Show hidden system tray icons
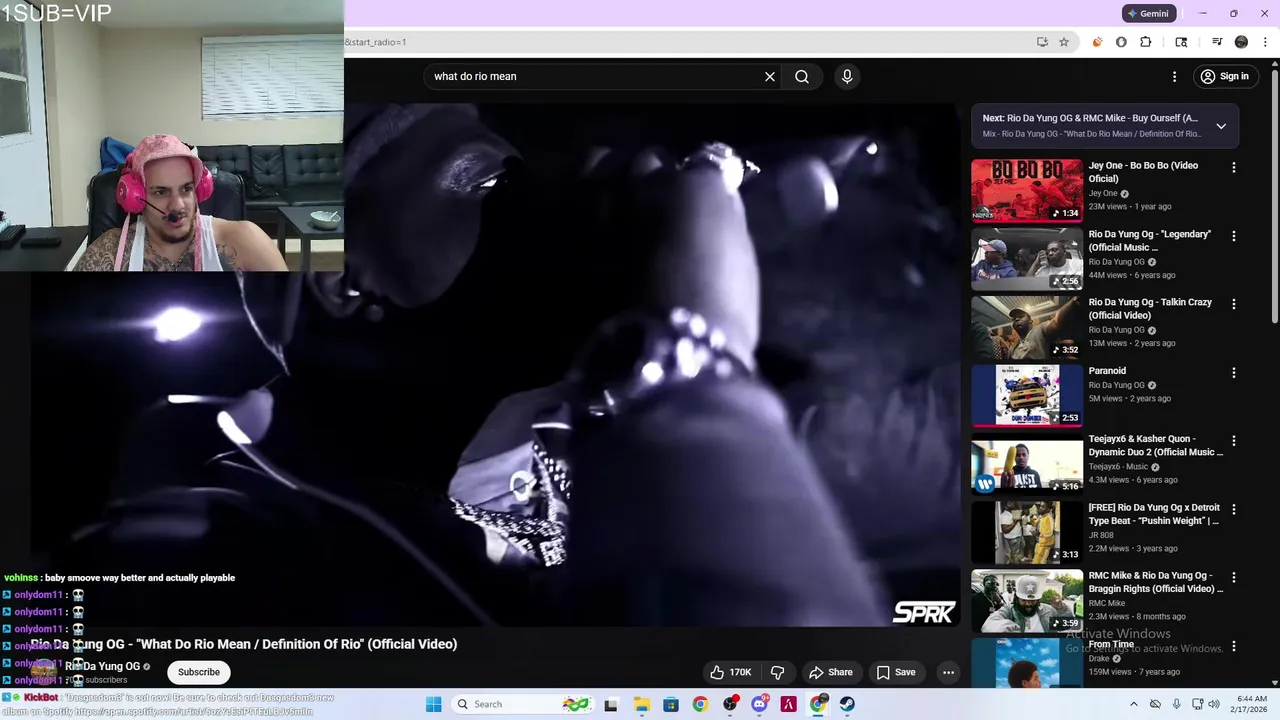1280x720 pixels. 1133,704
